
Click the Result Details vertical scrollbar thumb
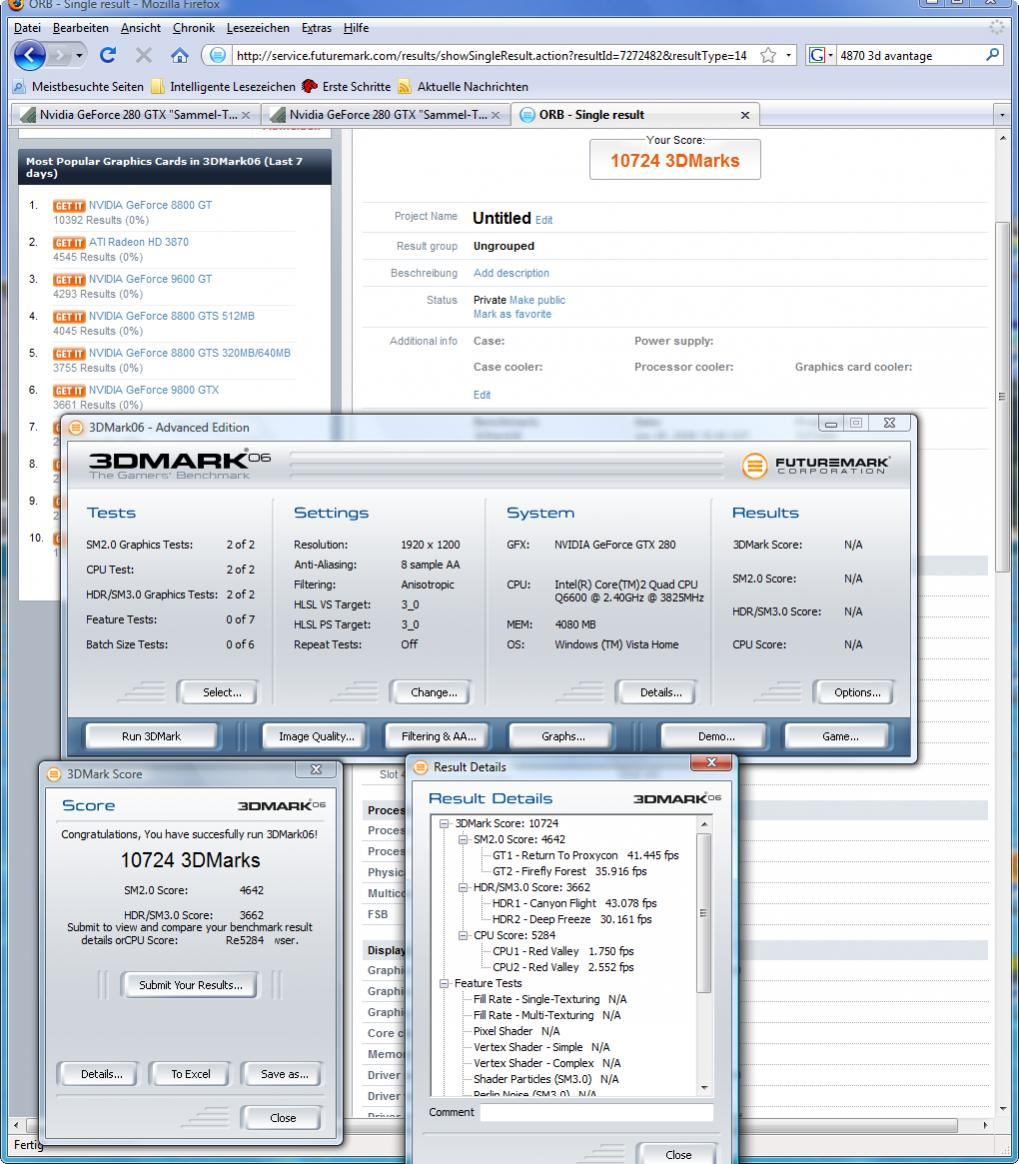(704, 913)
